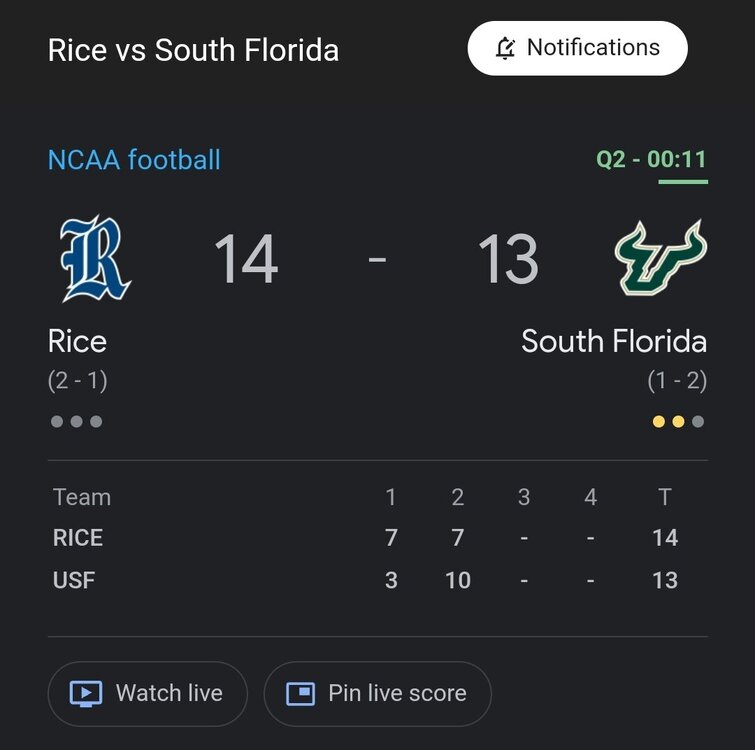
Task: Click the T total column header
Action: point(664,497)
